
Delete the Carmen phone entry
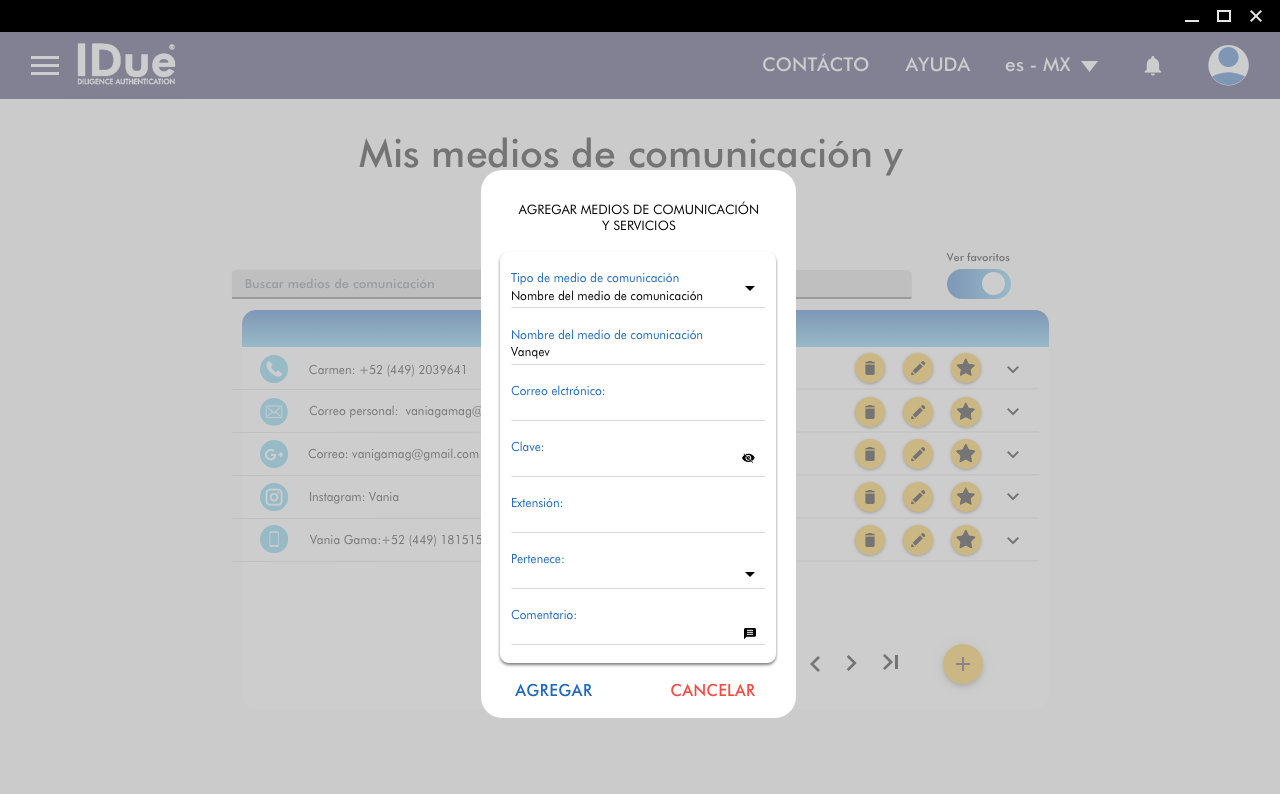[869, 369]
